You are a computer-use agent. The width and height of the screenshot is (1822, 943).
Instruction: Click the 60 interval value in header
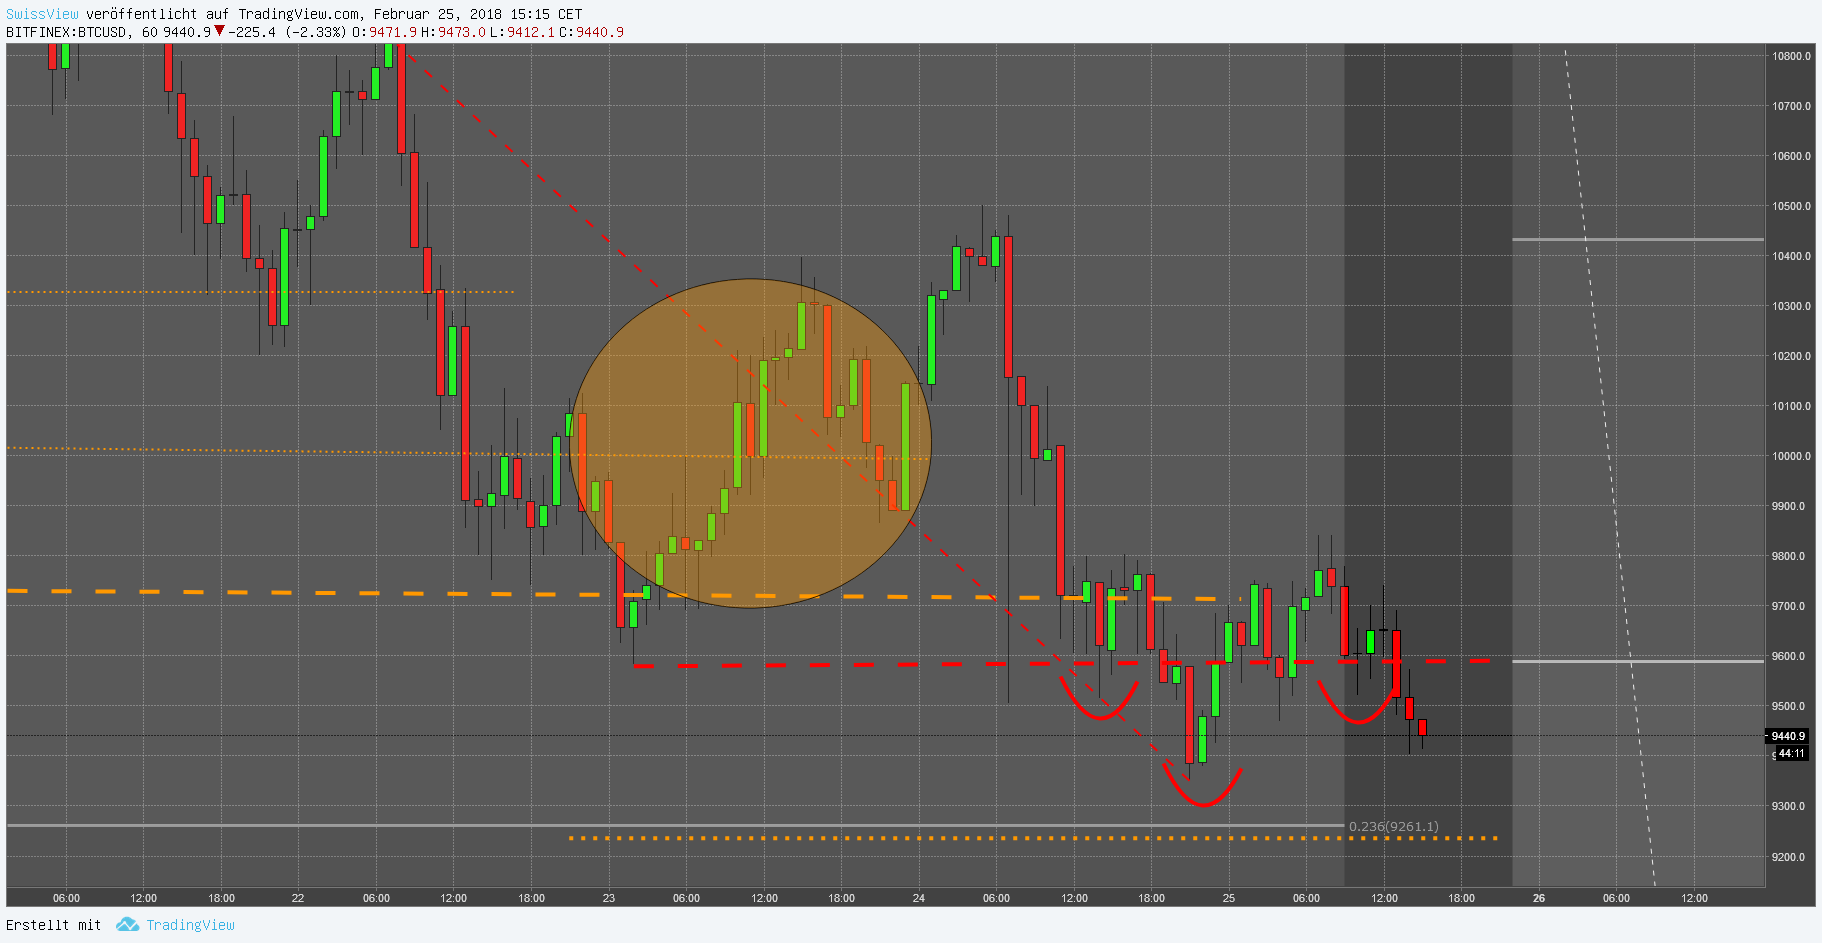click(150, 32)
